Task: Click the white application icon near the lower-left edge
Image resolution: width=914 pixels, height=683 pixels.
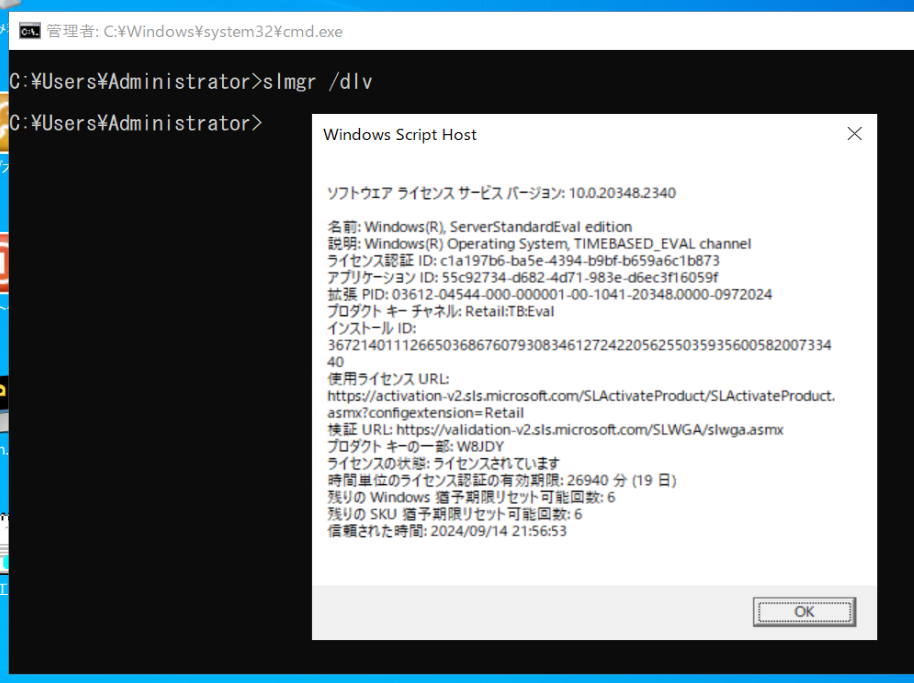Action: pyautogui.click(x=4, y=540)
